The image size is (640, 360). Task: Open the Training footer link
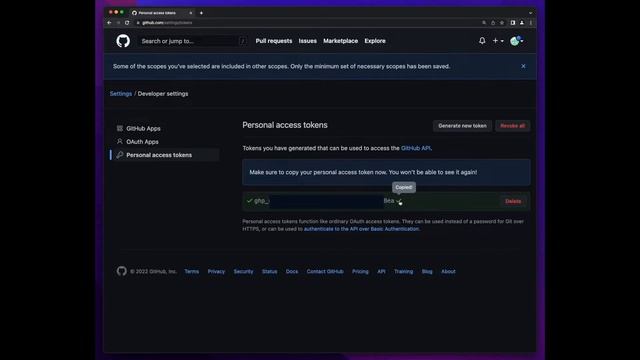[x=403, y=271]
